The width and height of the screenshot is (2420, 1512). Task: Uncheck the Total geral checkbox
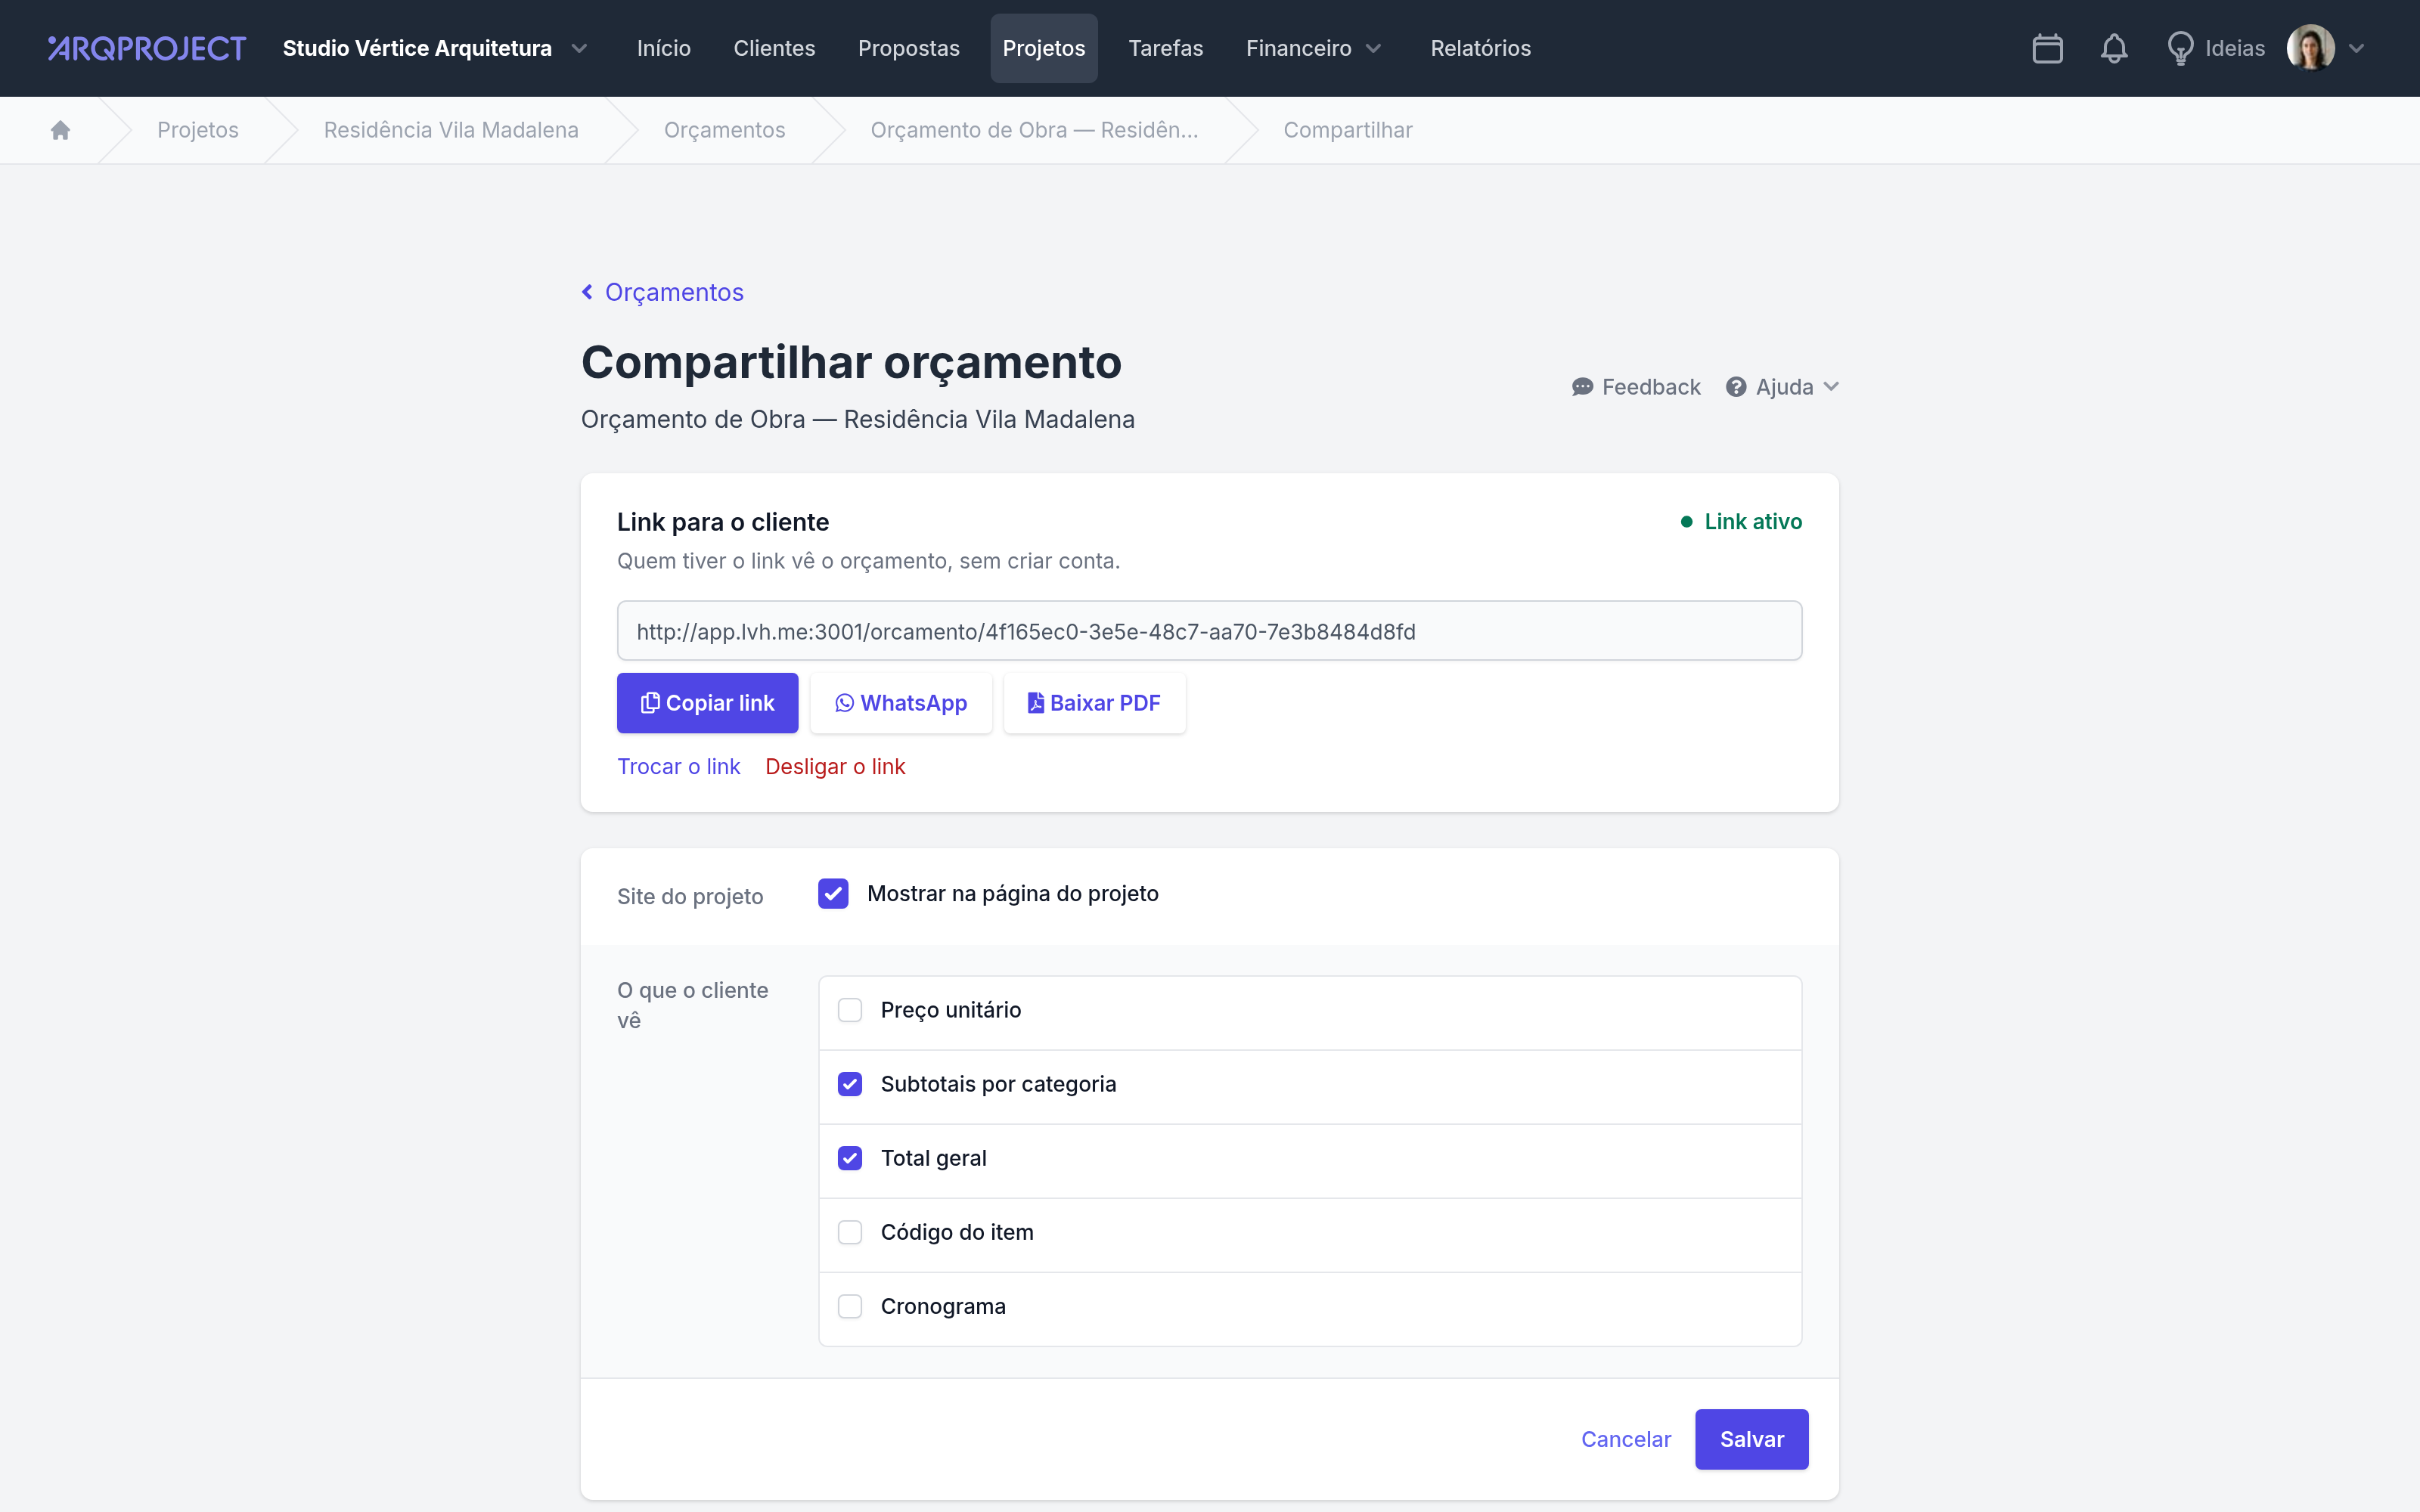coord(850,1158)
